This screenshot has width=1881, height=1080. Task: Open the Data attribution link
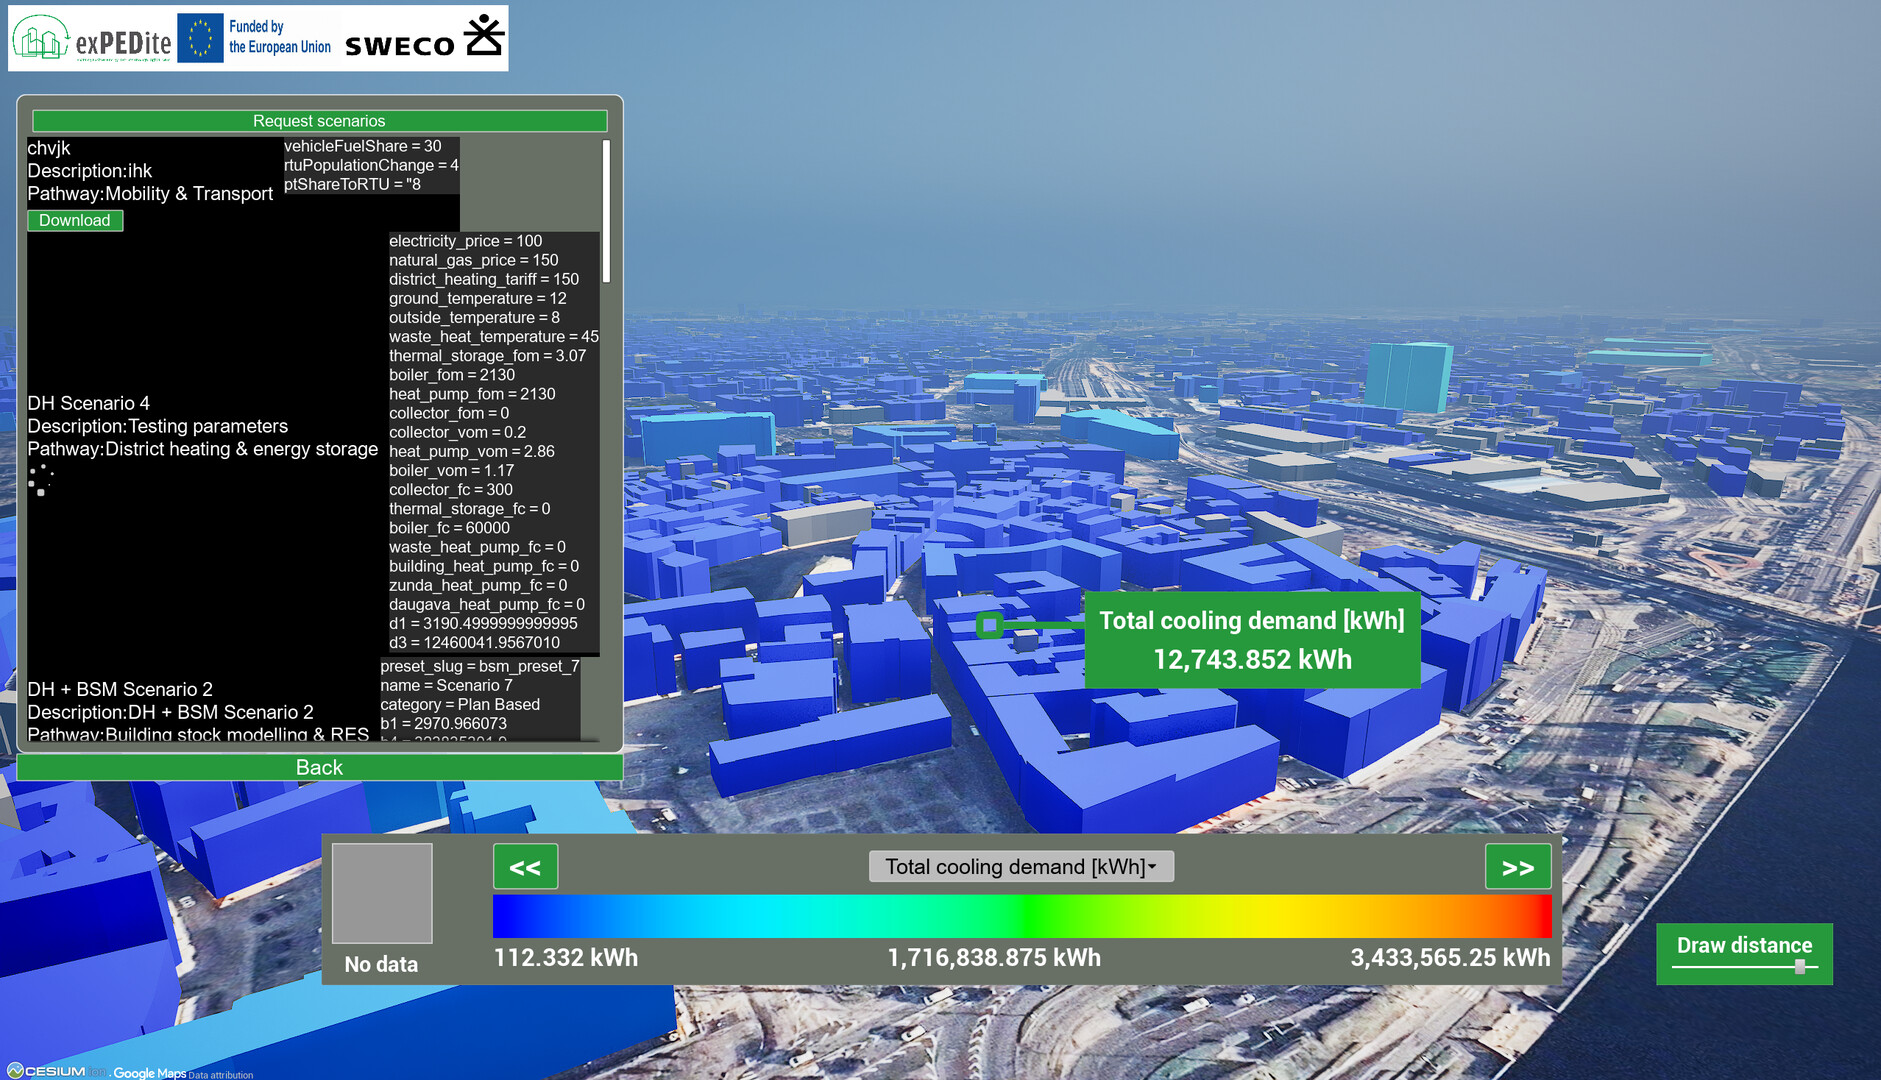click(x=220, y=1075)
